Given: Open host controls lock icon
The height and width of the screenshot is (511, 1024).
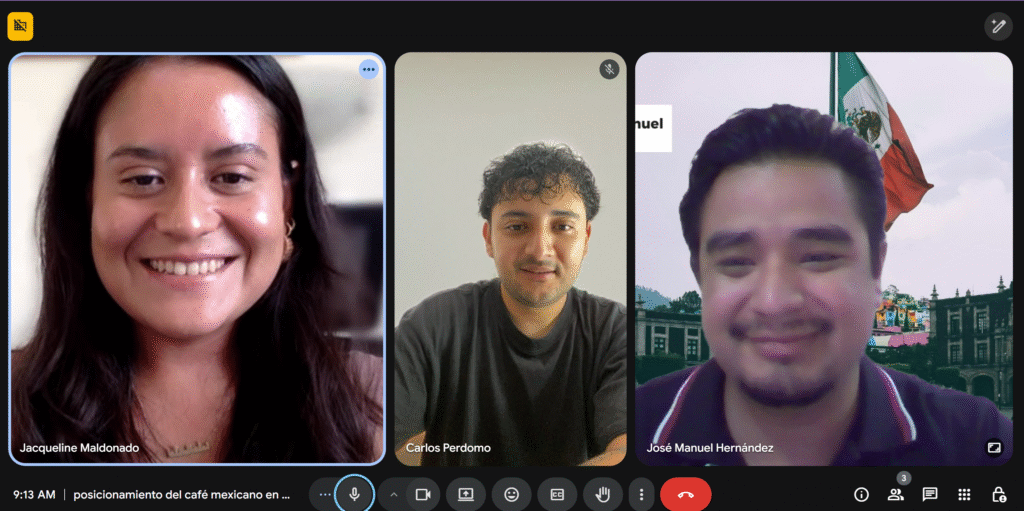Looking at the screenshot, I should click(x=998, y=494).
